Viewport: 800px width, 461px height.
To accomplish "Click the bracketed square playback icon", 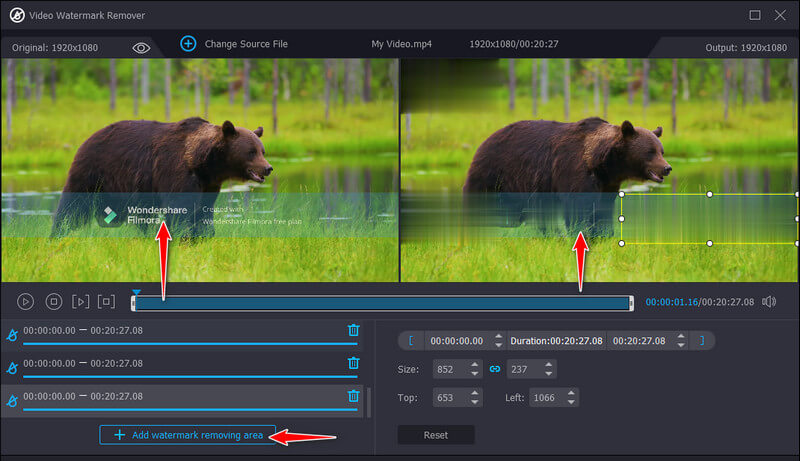I will tap(106, 301).
